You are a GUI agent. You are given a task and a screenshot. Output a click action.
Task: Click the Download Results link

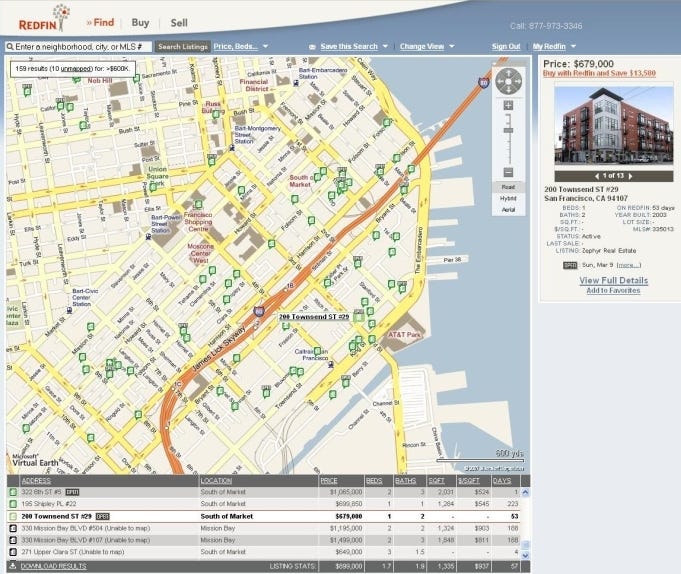click(x=53, y=566)
